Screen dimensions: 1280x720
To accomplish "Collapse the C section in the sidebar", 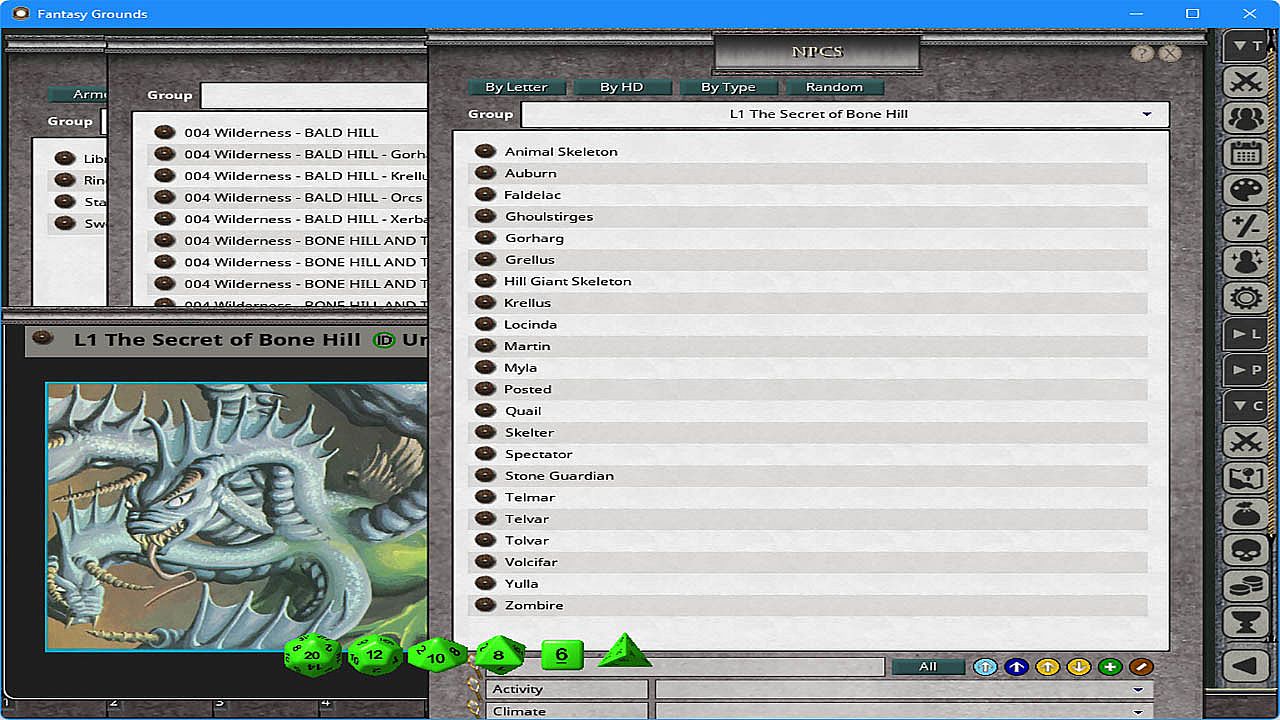I will click(1246, 406).
